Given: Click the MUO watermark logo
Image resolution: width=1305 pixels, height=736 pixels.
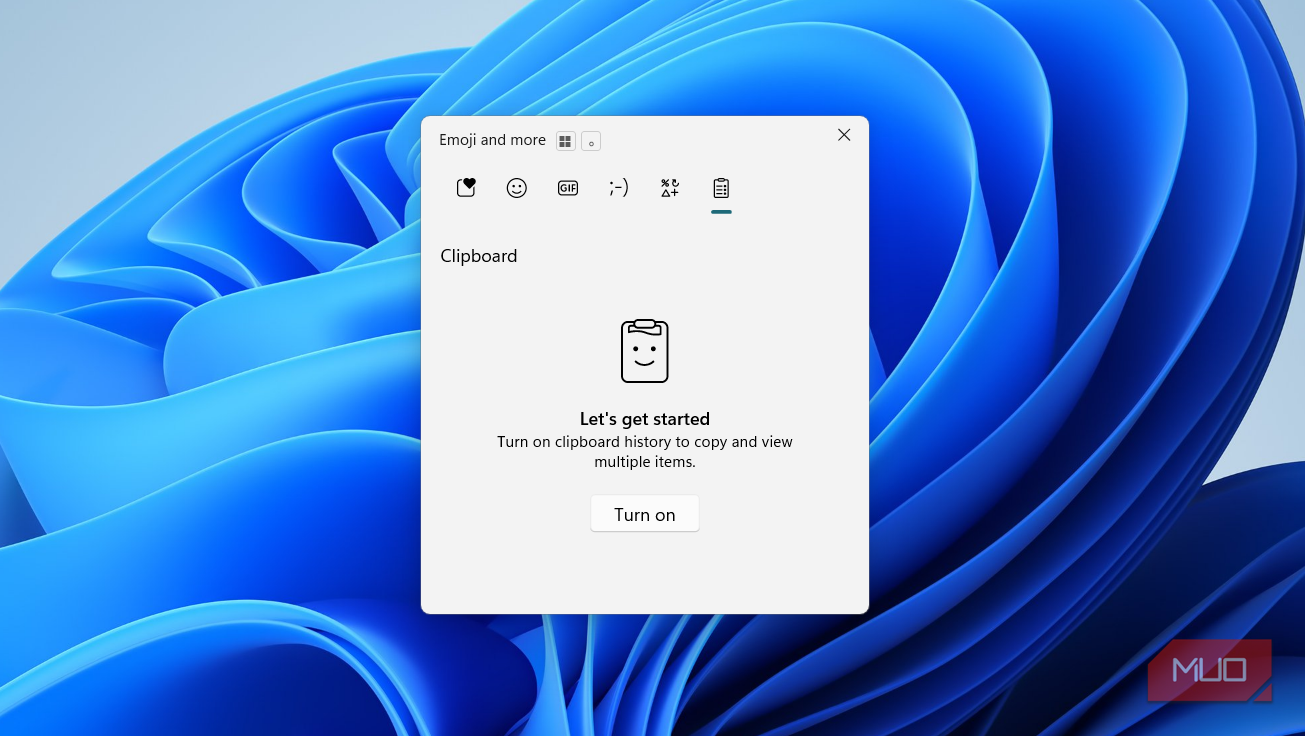Looking at the screenshot, I should tap(1210, 670).
